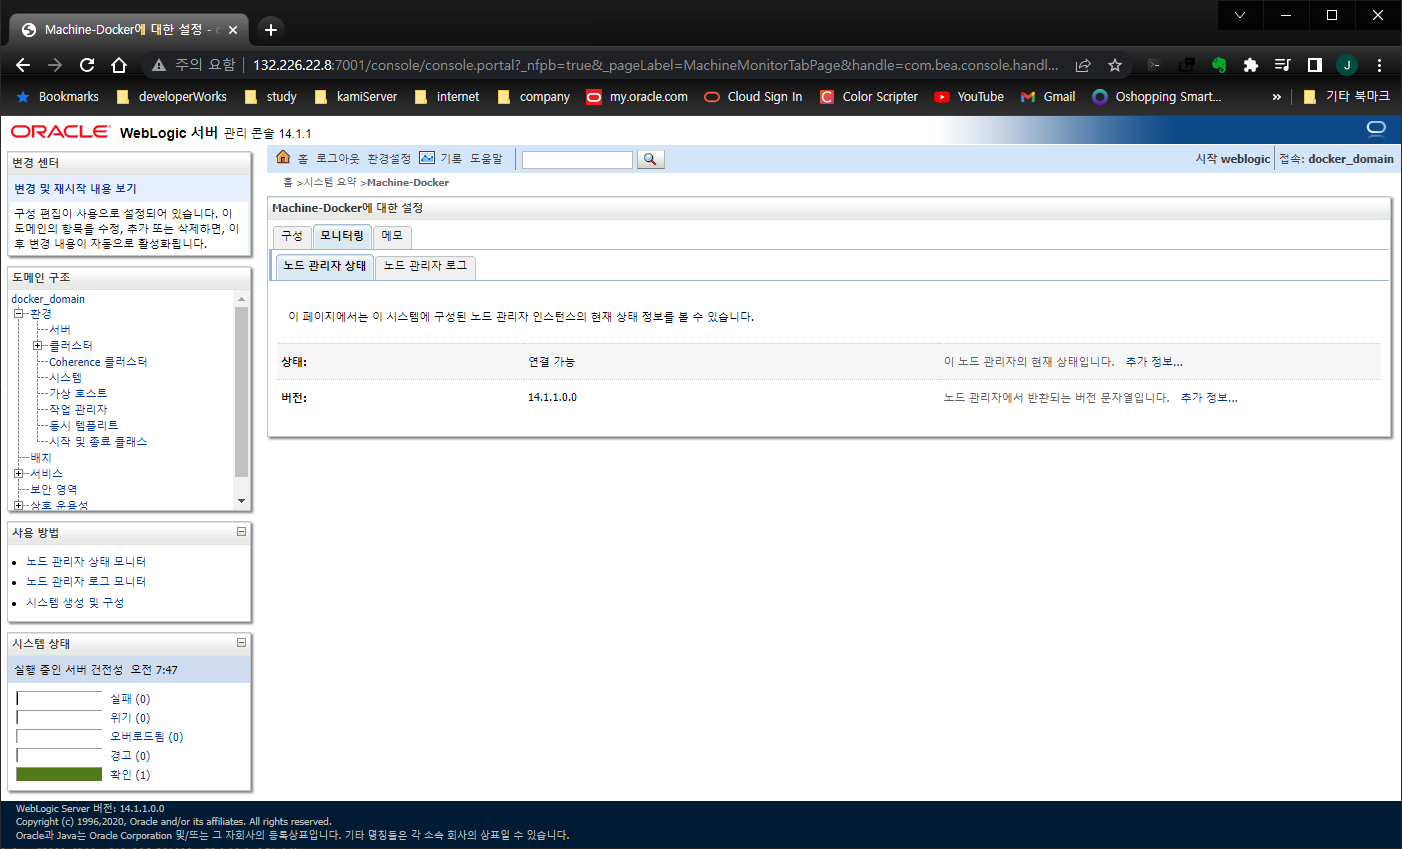Click 추가 정보 link for 상태
This screenshot has width=1402, height=849.
[x=1153, y=362]
